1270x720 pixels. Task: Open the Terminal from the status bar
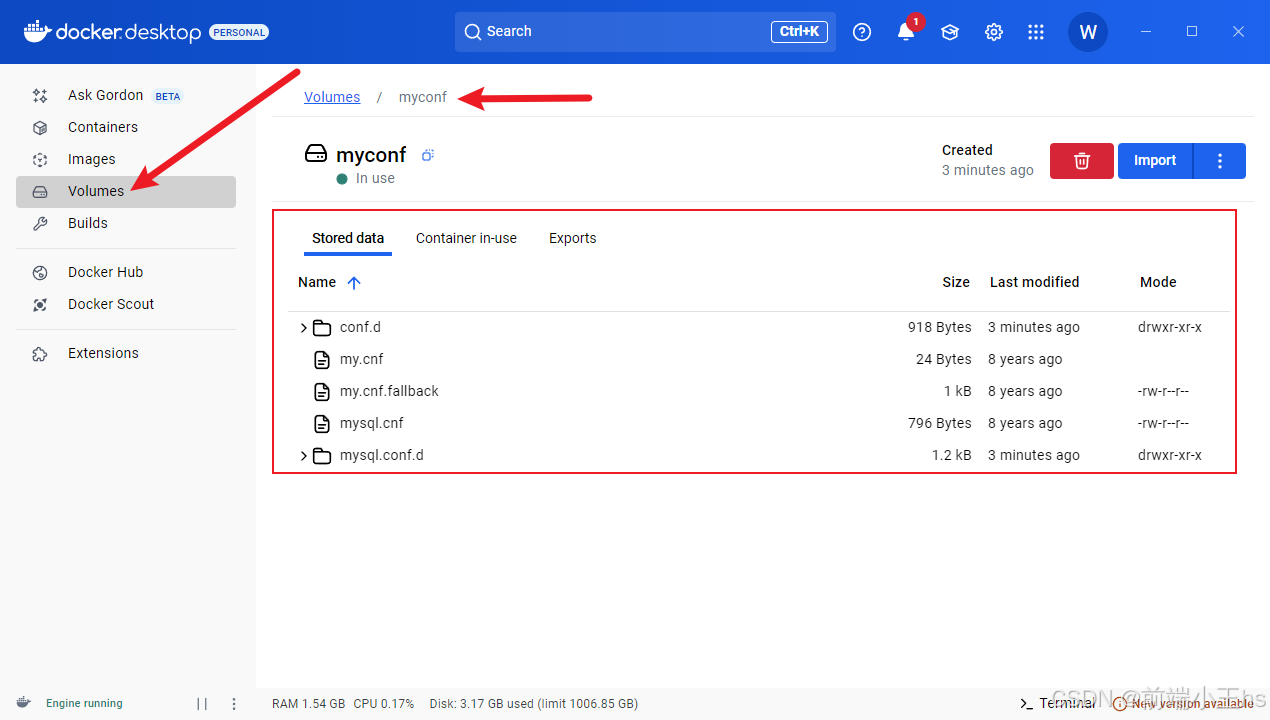click(x=1057, y=704)
